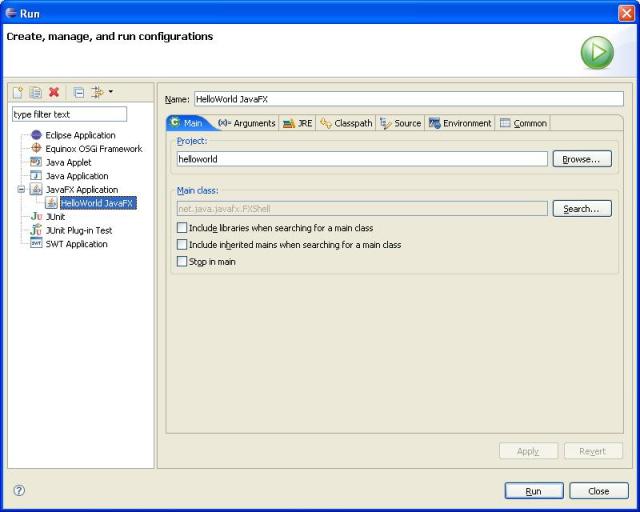Close the Run dialog window
The width and height of the screenshot is (640, 512).
(626, 13)
